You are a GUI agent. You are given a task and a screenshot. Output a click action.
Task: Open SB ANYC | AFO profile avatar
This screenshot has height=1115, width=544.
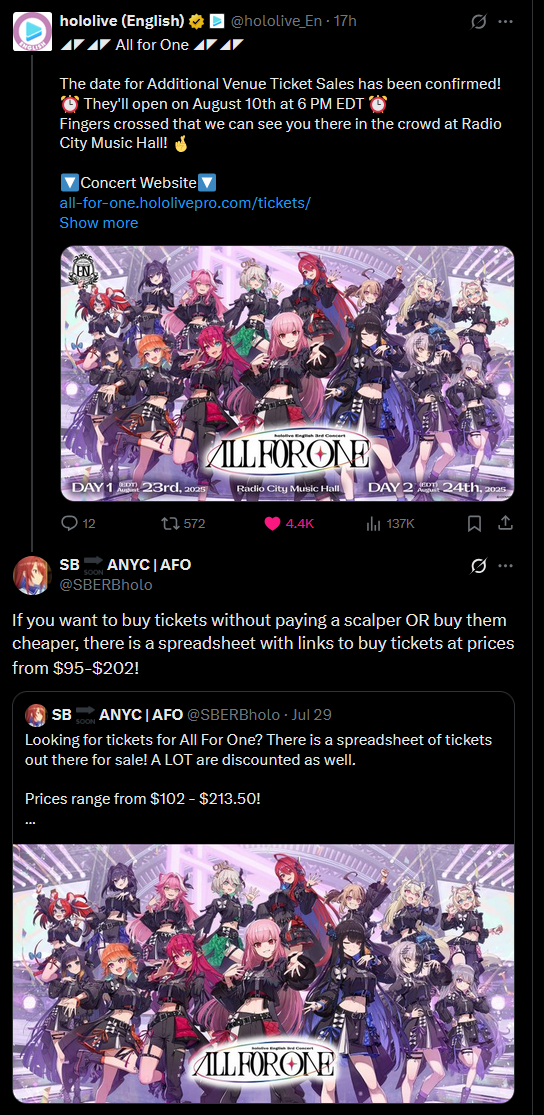pos(32,575)
